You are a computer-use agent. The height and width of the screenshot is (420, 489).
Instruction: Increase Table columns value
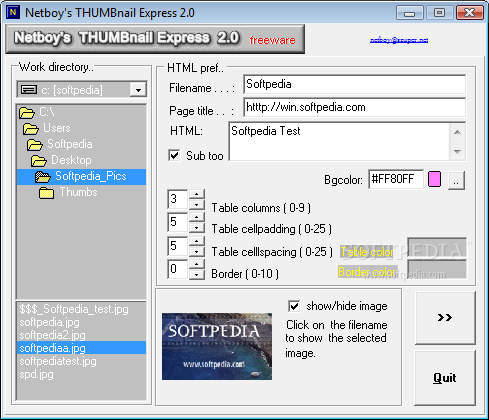197,194
